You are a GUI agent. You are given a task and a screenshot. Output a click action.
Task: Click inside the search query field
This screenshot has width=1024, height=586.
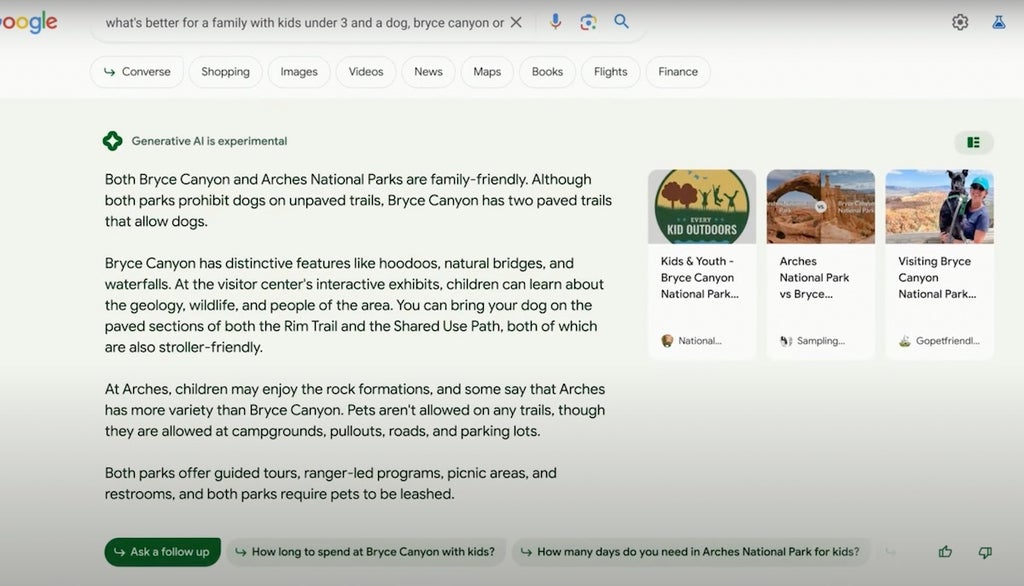click(304, 23)
